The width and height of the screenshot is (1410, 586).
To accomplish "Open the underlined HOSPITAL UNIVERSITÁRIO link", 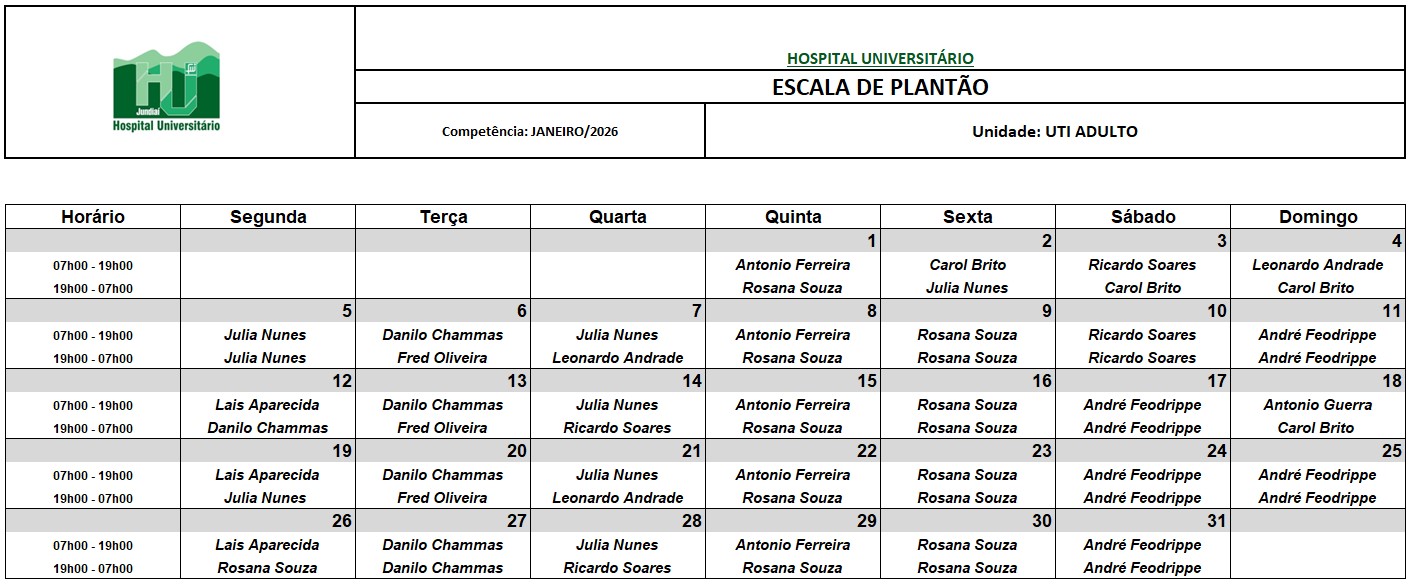I will pos(880,58).
